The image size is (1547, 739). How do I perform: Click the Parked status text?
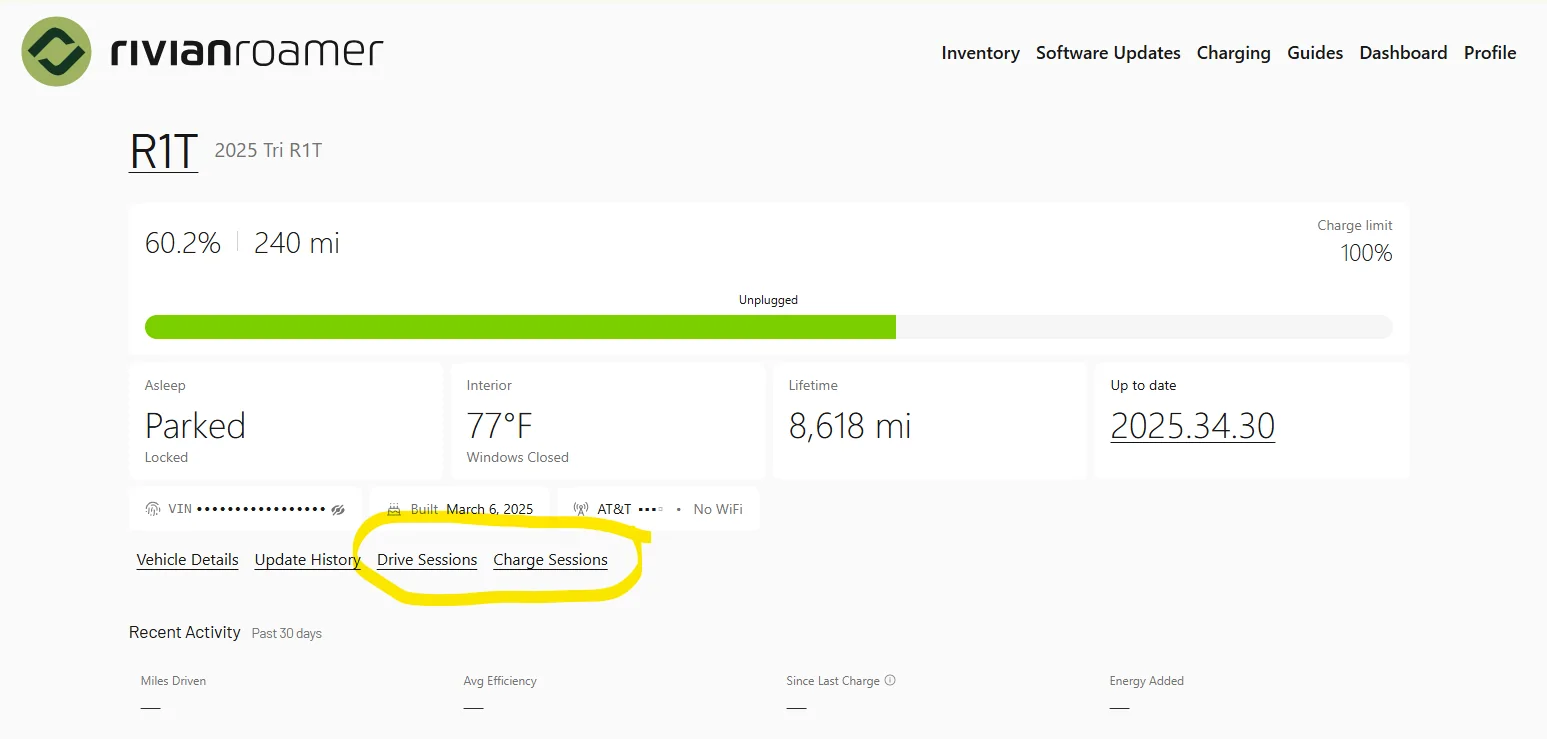195,426
